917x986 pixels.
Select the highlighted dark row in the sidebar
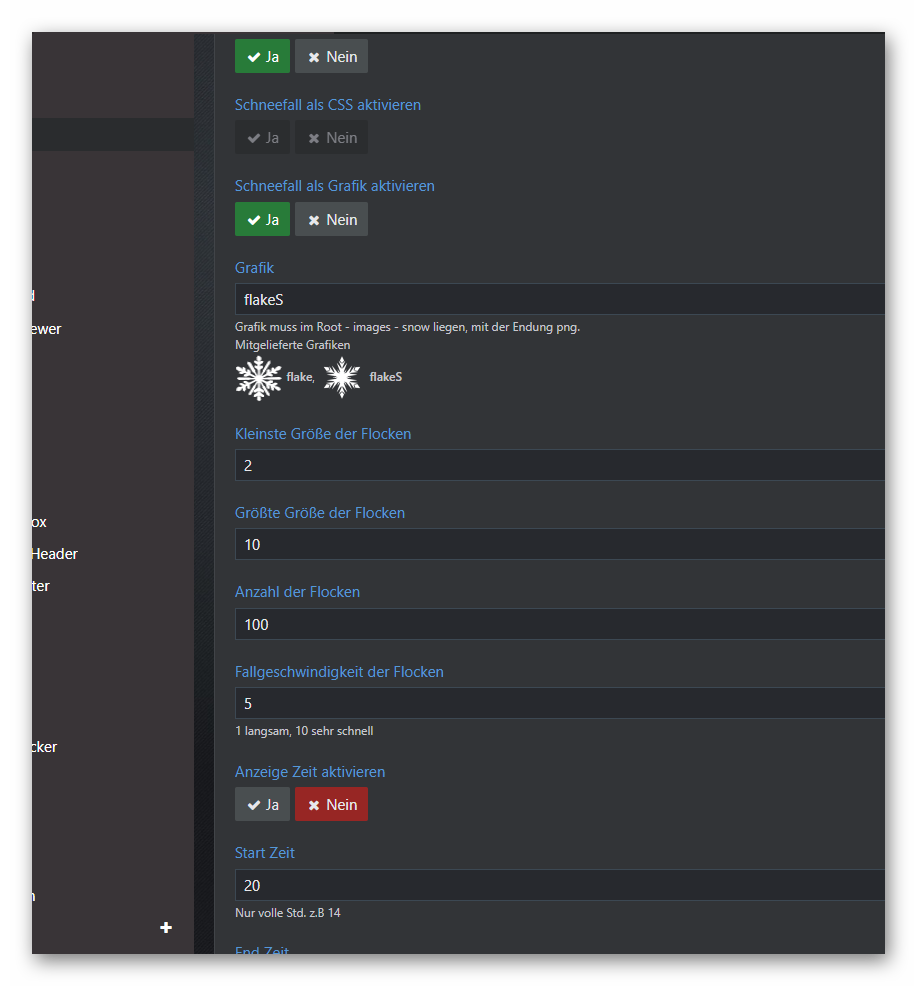pos(112,135)
